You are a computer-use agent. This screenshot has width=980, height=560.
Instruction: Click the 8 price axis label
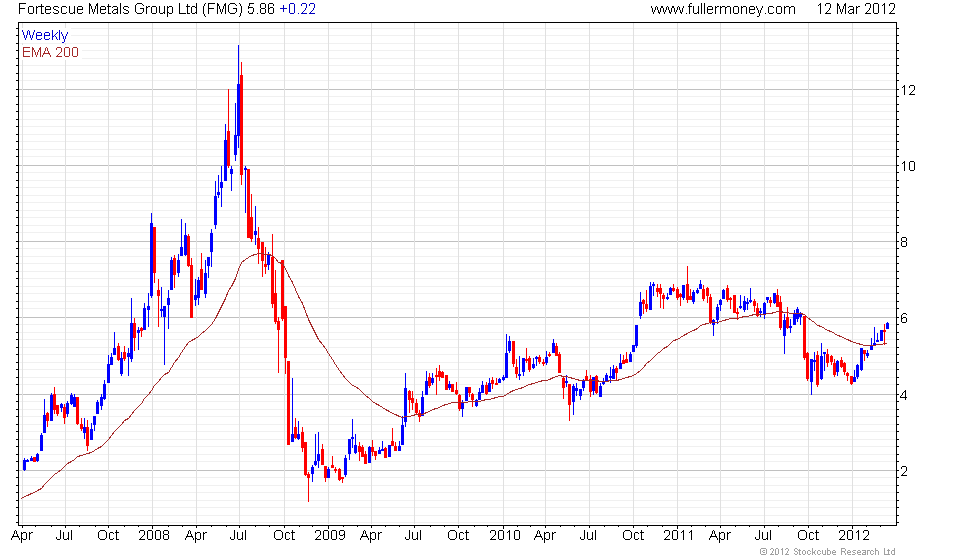(904, 242)
